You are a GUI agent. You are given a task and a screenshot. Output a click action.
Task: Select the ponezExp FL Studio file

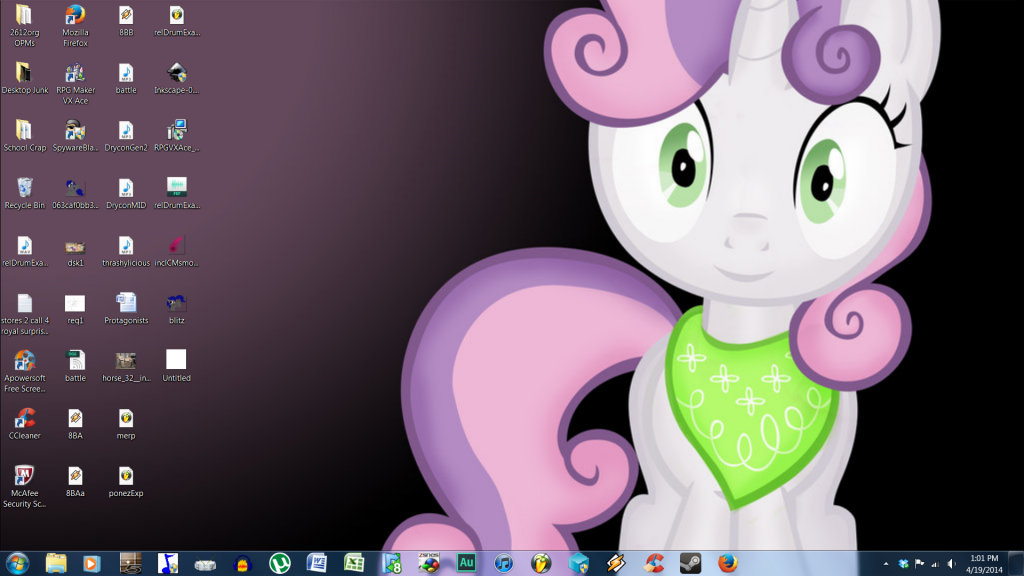click(x=126, y=481)
